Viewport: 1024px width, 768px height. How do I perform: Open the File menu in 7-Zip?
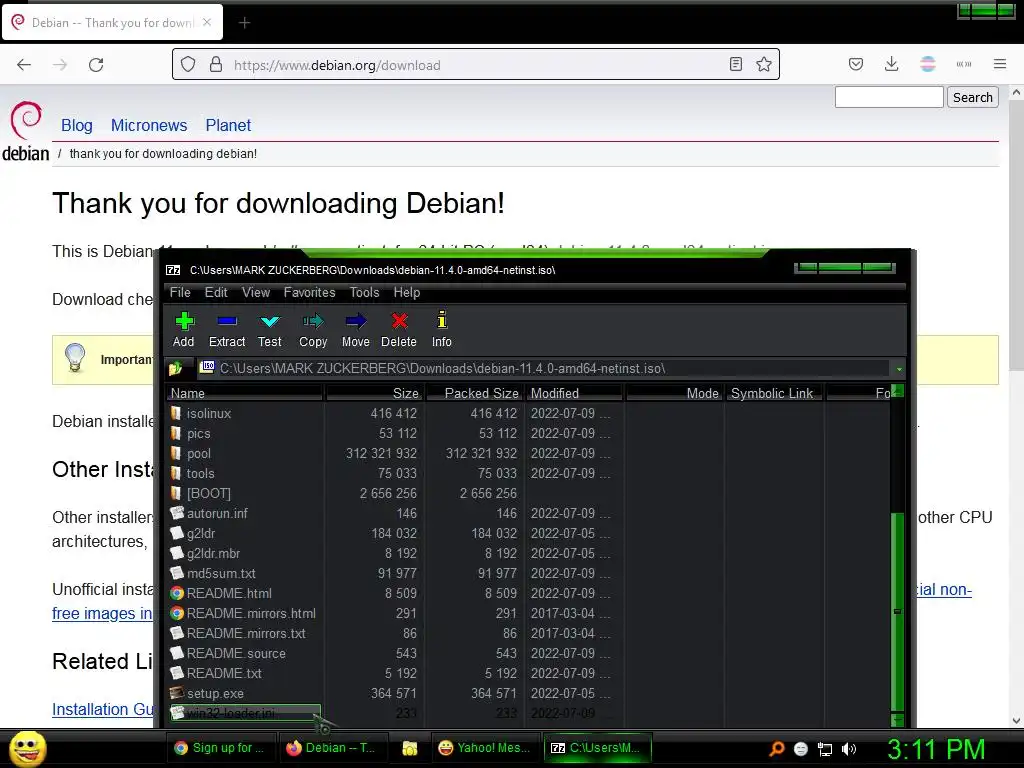pyautogui.click(x=180, y=293)
